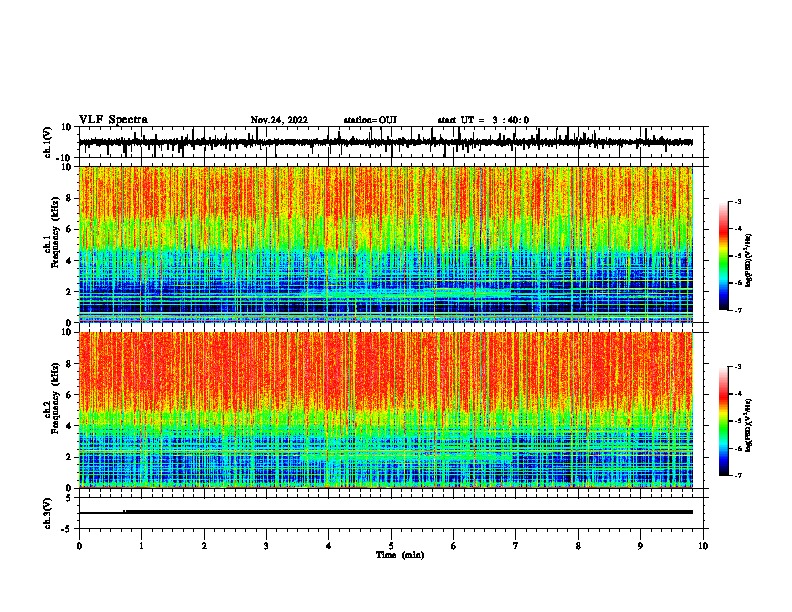The width and height of the screenshot is (792, 612).
Task: Select the "Time (min)" axis label
Action: coord(400,555)
